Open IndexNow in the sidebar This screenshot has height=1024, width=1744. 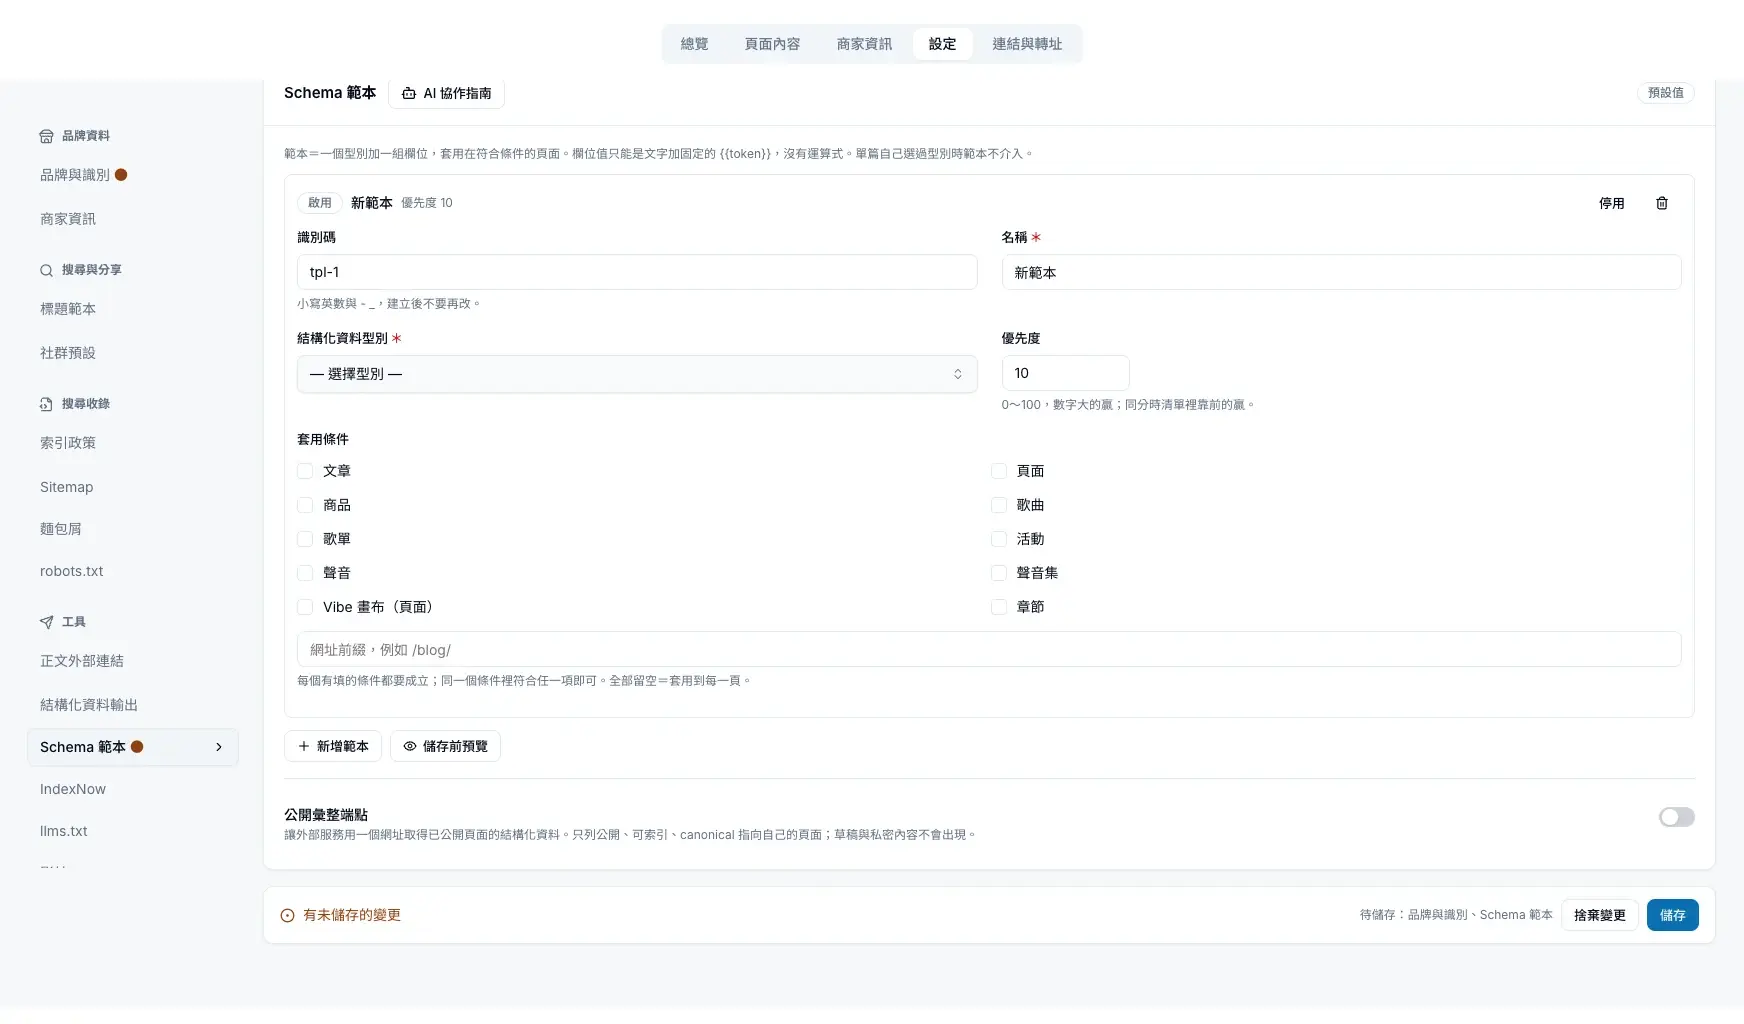pos(73,789)
